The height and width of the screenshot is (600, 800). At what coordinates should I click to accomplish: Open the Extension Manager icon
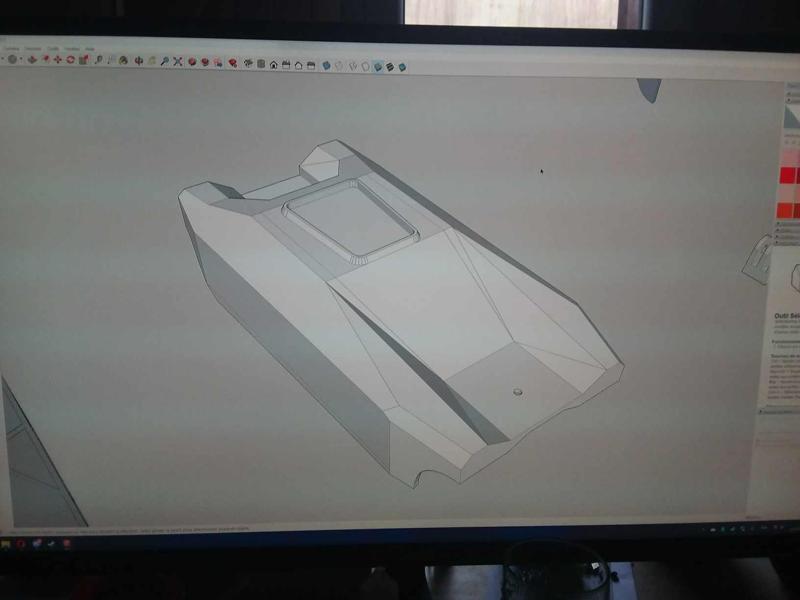233,63
